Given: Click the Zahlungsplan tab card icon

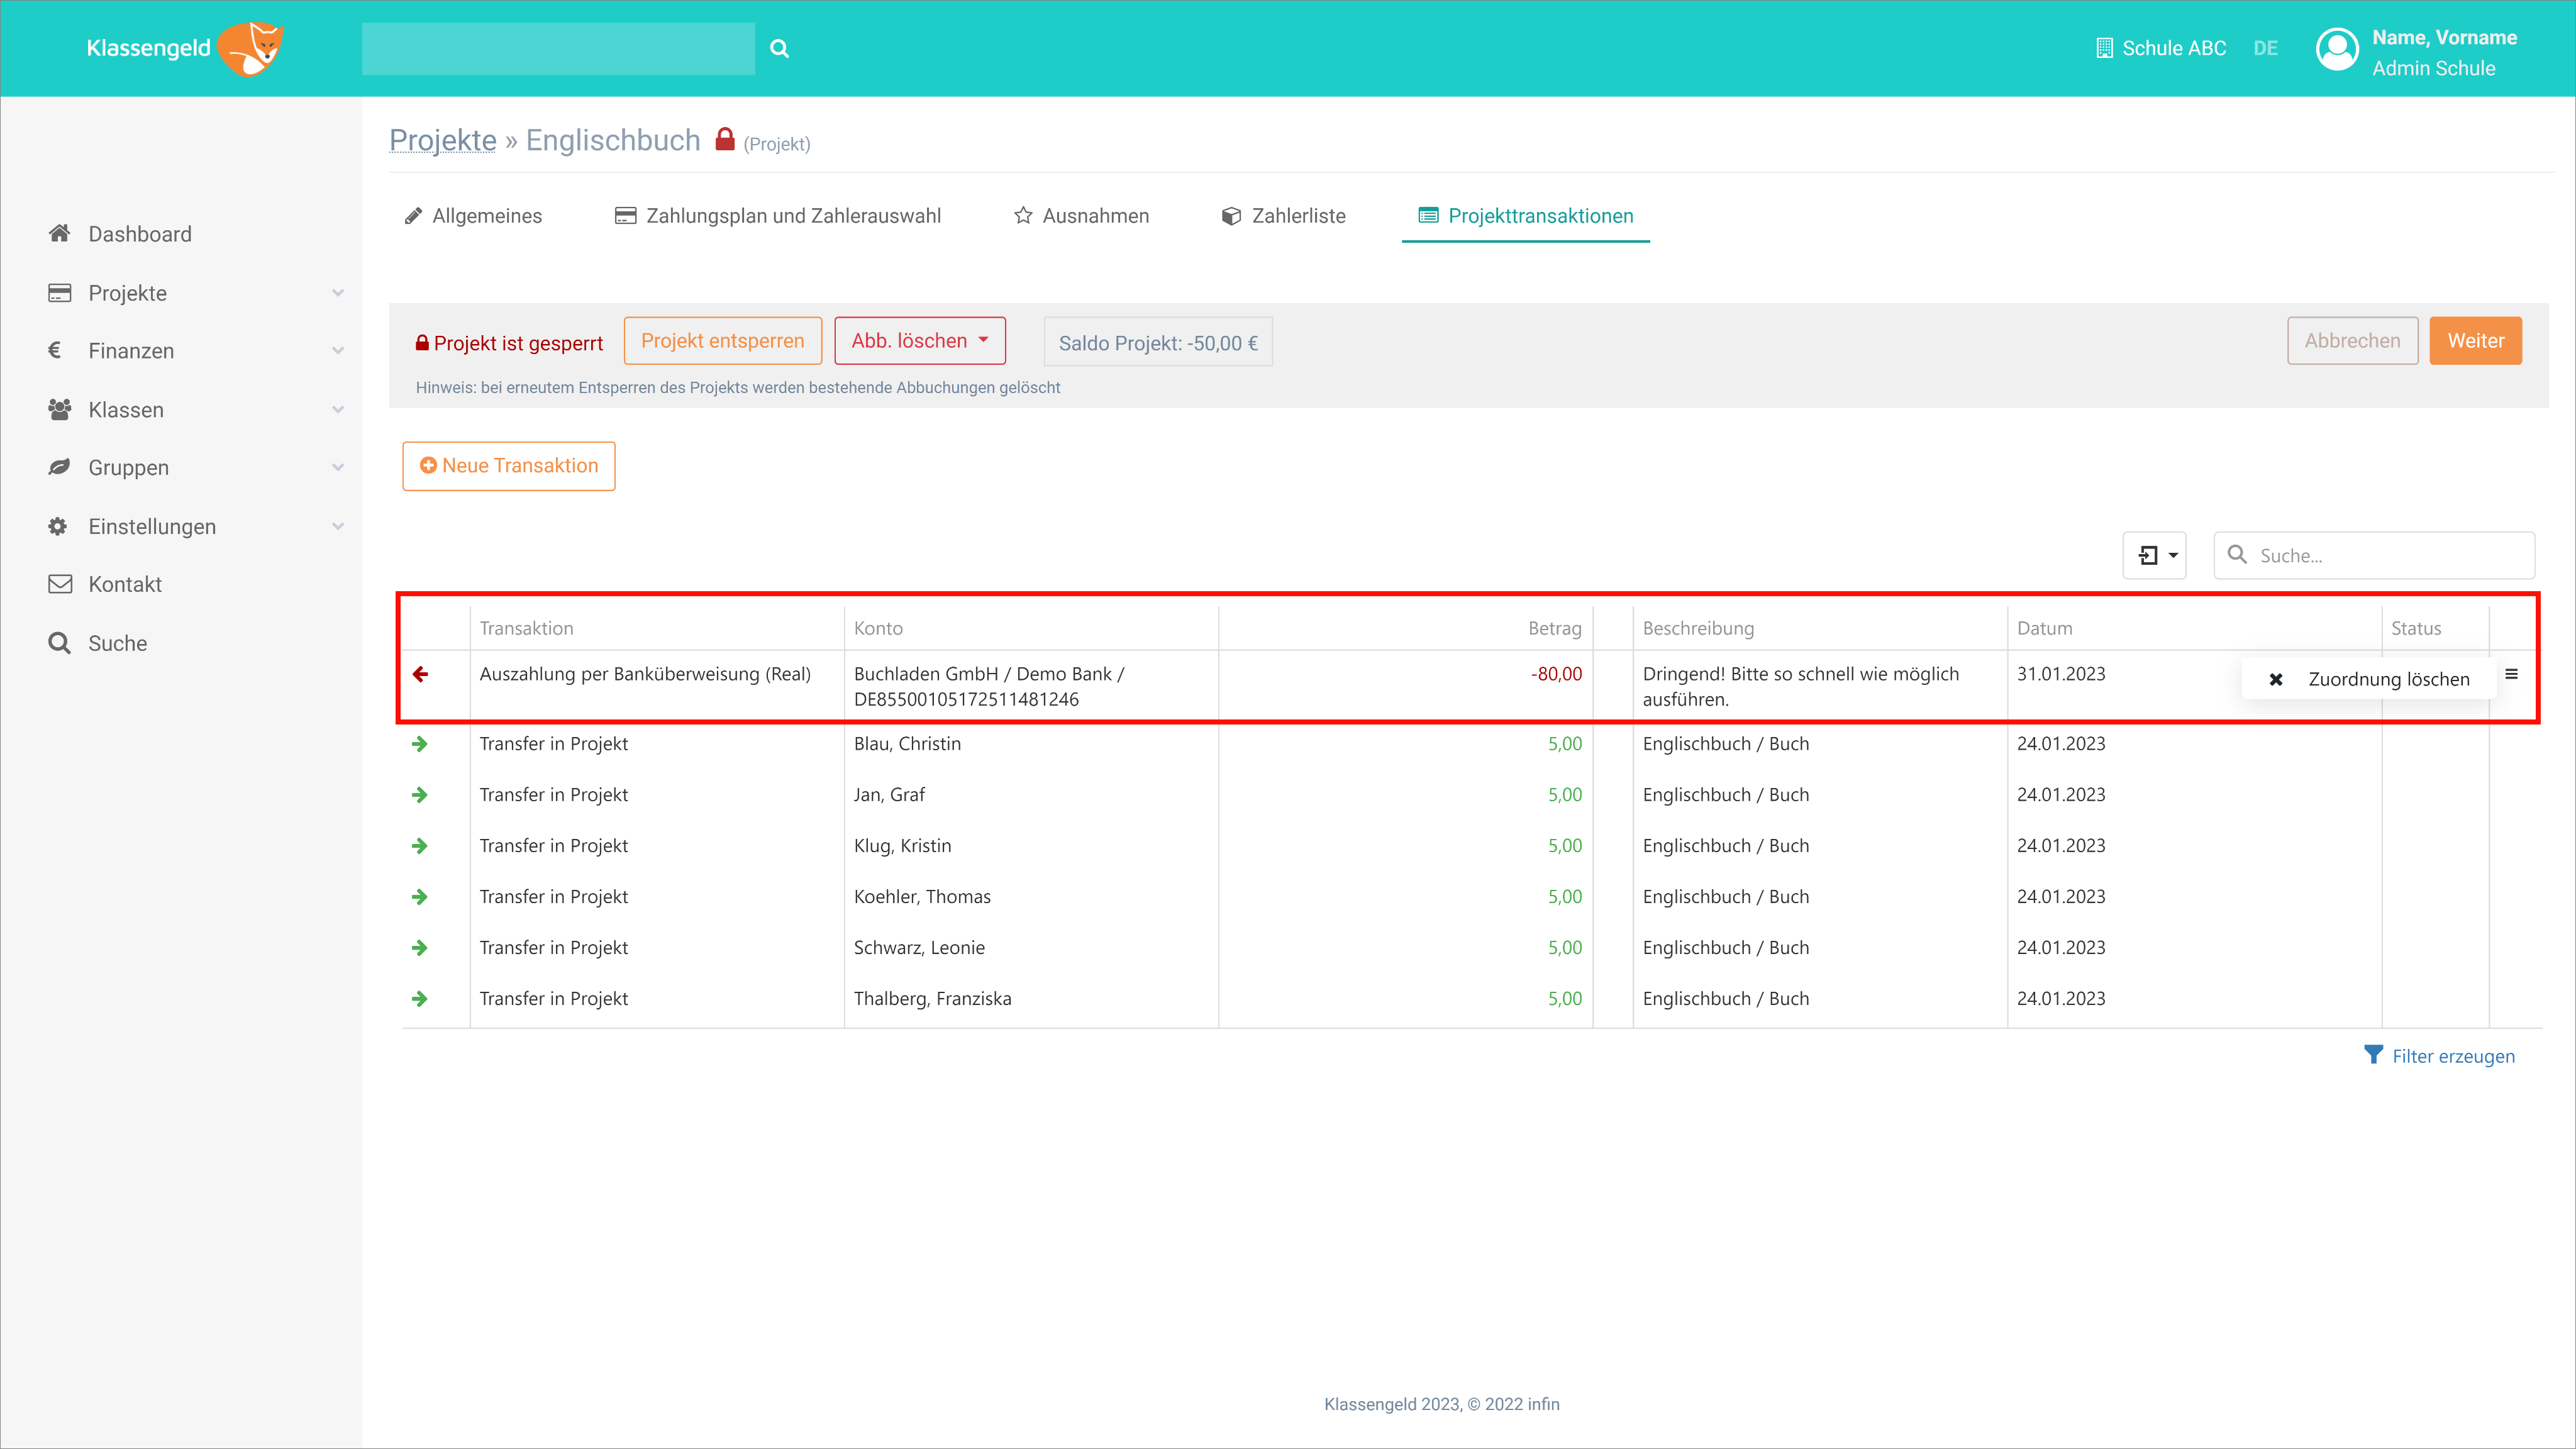Looking at the screenshot, I should [625, 216].
